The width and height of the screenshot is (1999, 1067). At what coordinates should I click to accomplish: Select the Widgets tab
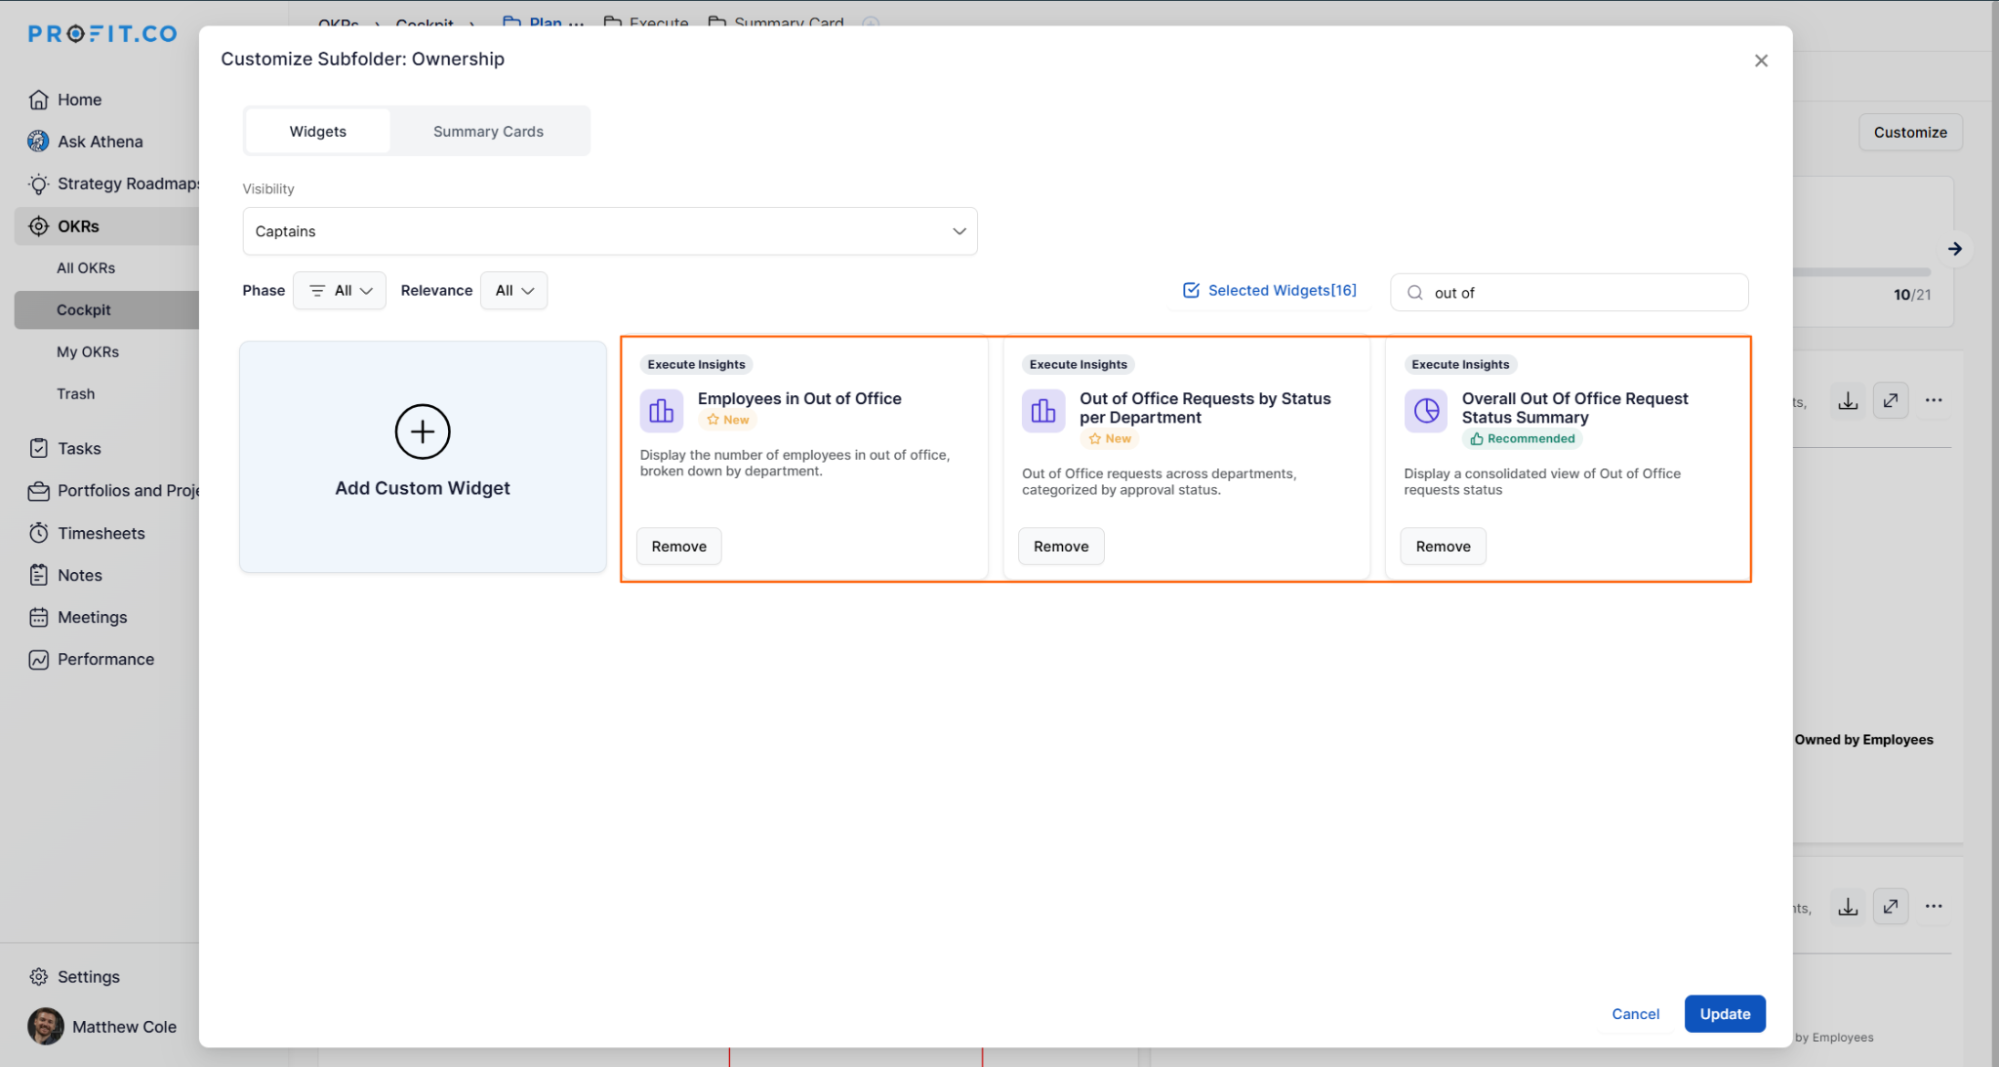point(317,131)
